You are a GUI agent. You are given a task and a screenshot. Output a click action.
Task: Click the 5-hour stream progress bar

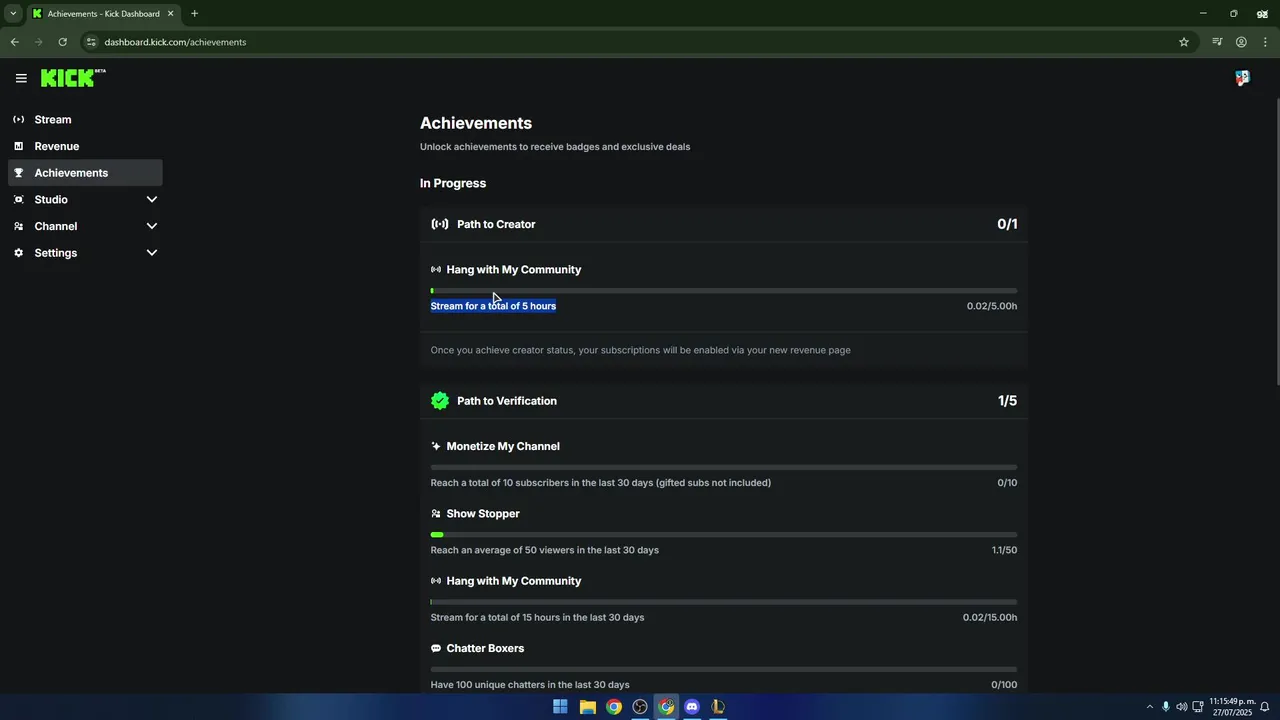(724, 291)
